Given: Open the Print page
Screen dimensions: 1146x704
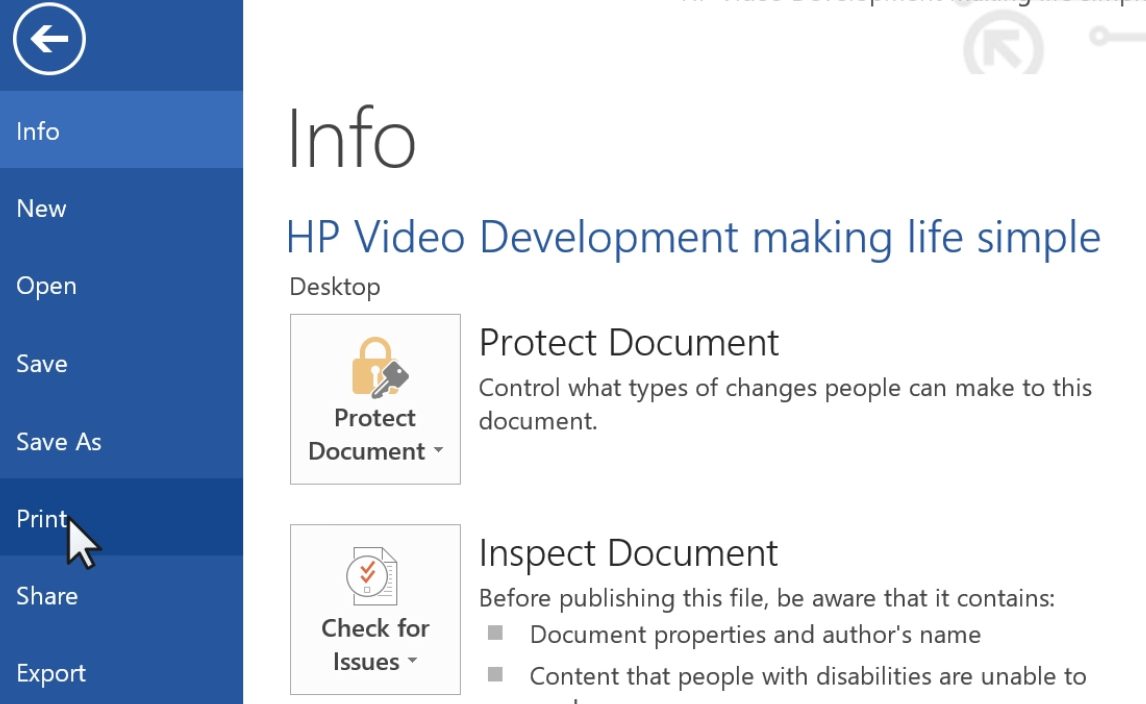Looking at the screenshot, I should pyautogui.click(x=121, y=518).
